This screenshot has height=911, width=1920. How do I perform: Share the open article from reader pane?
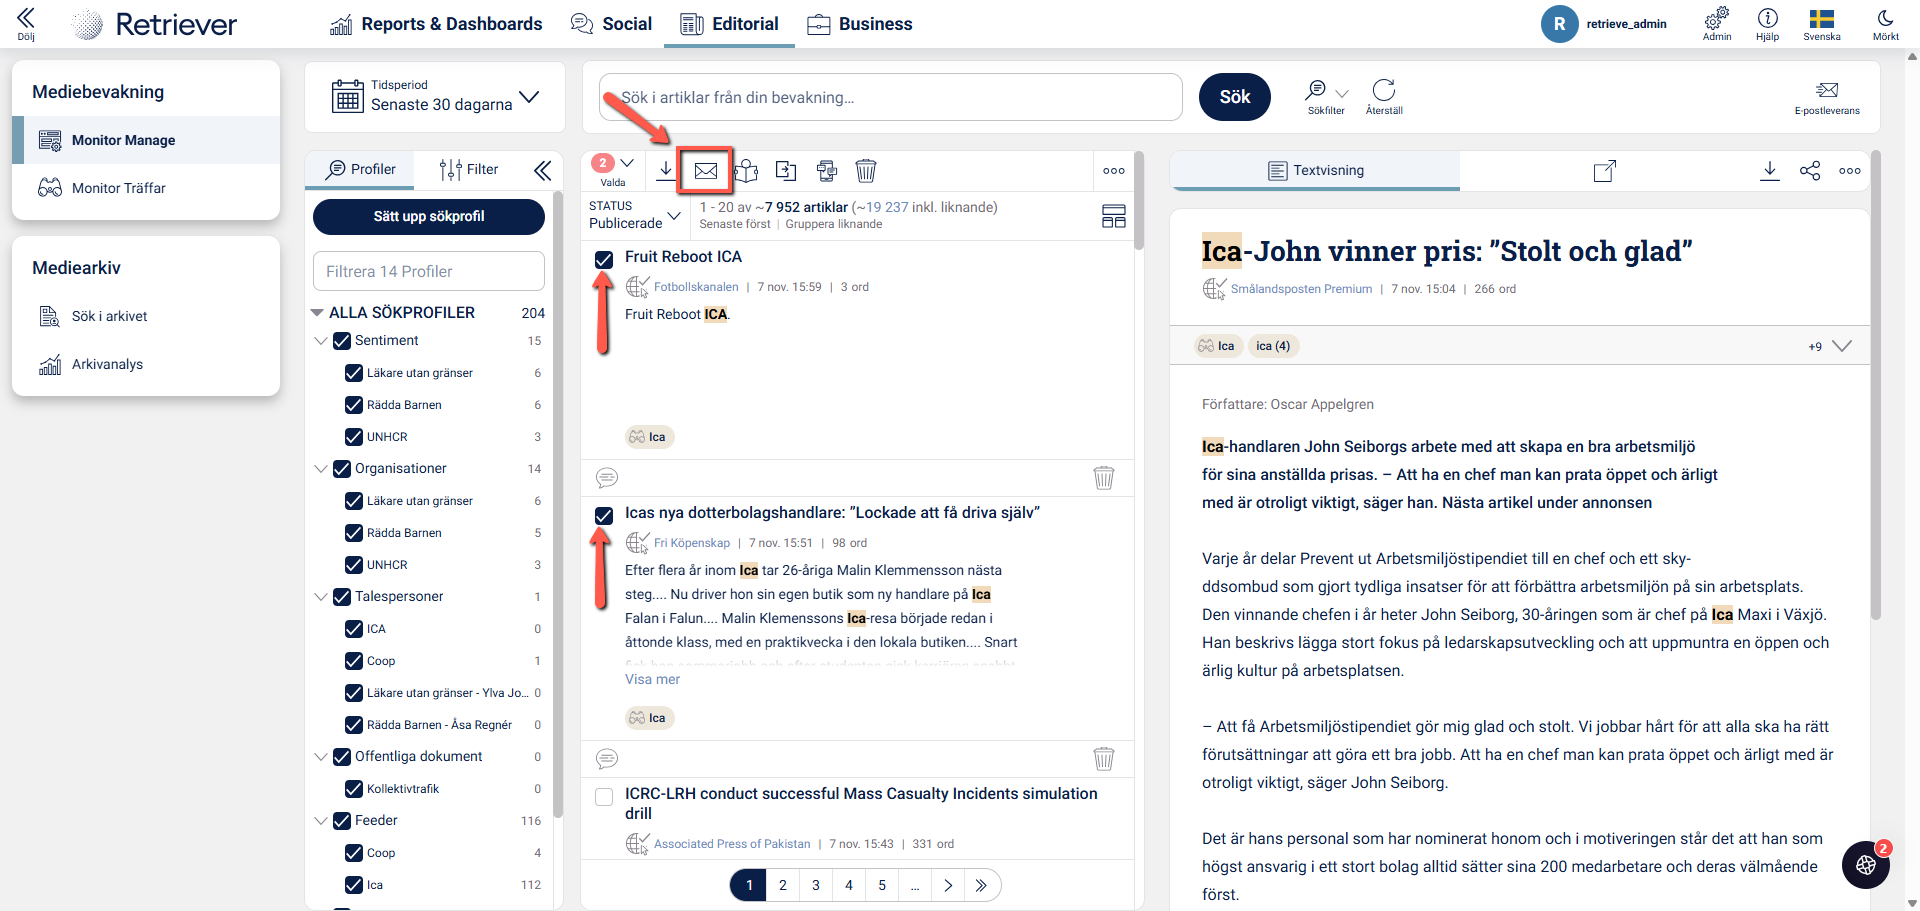coord(1810,171)
